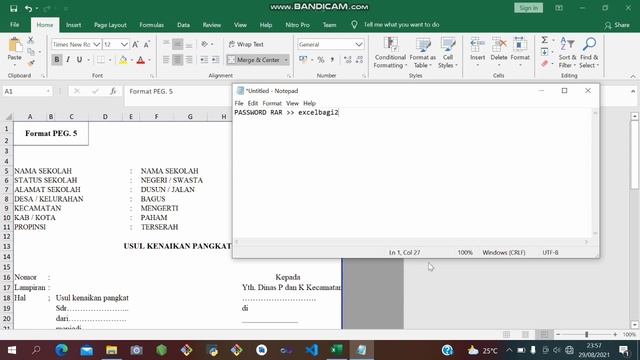The image size is (640, 360).
Task: Switch to the Data tab
Action: point(183,25)
